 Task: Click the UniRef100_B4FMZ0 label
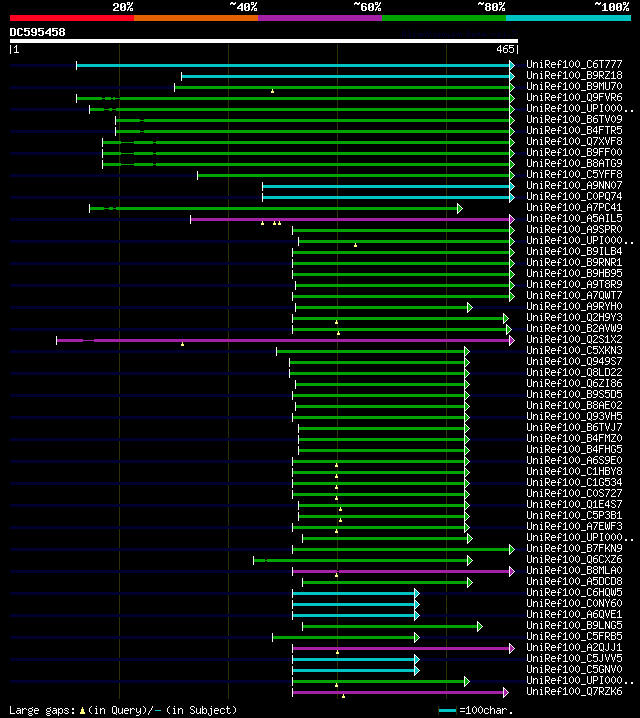click(574, 438)
